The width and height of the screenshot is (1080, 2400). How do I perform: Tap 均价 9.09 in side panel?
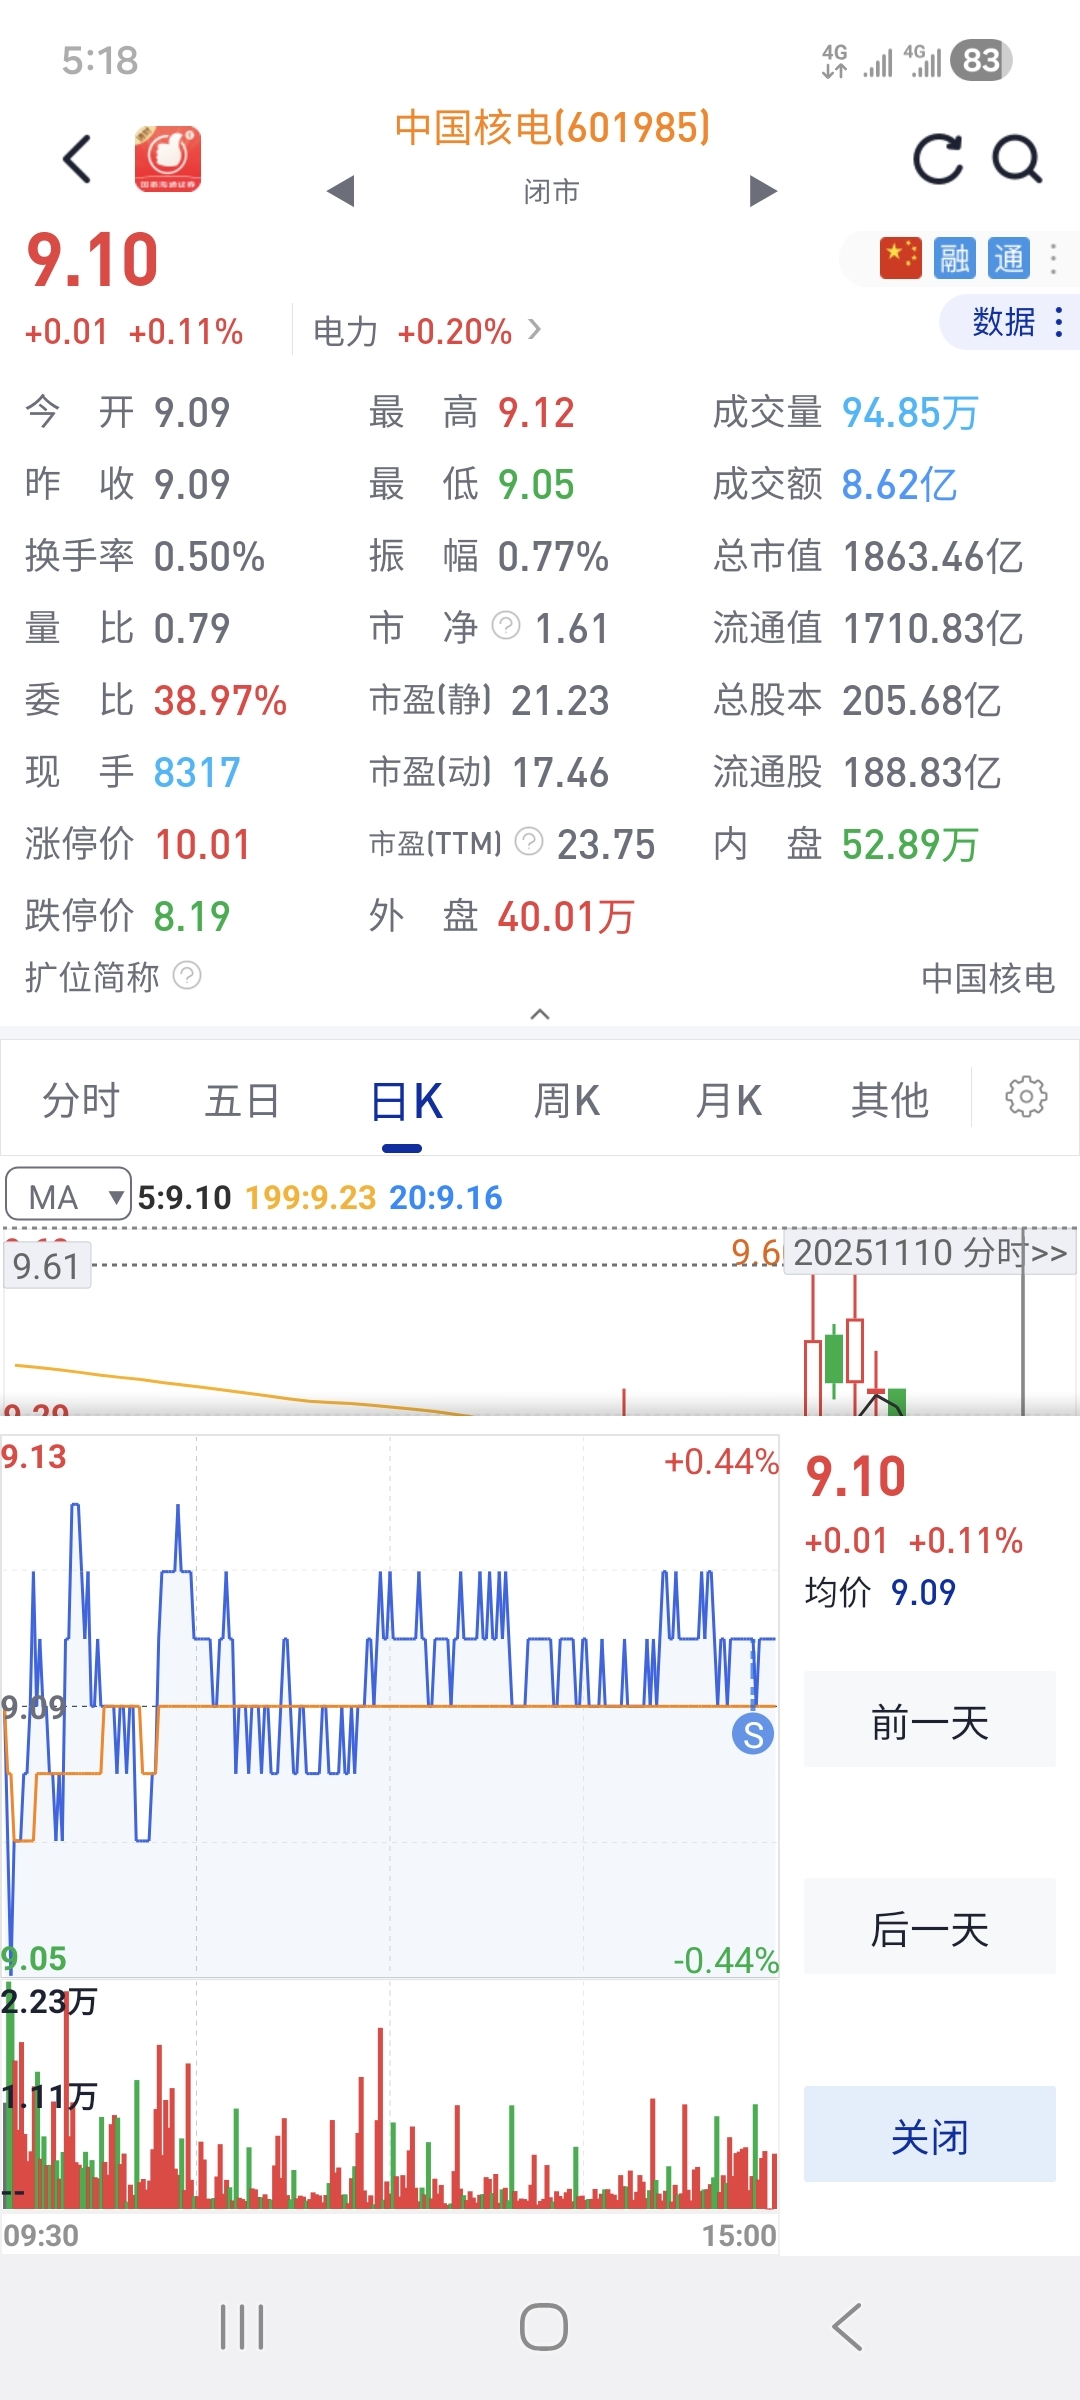point(881,1592)
